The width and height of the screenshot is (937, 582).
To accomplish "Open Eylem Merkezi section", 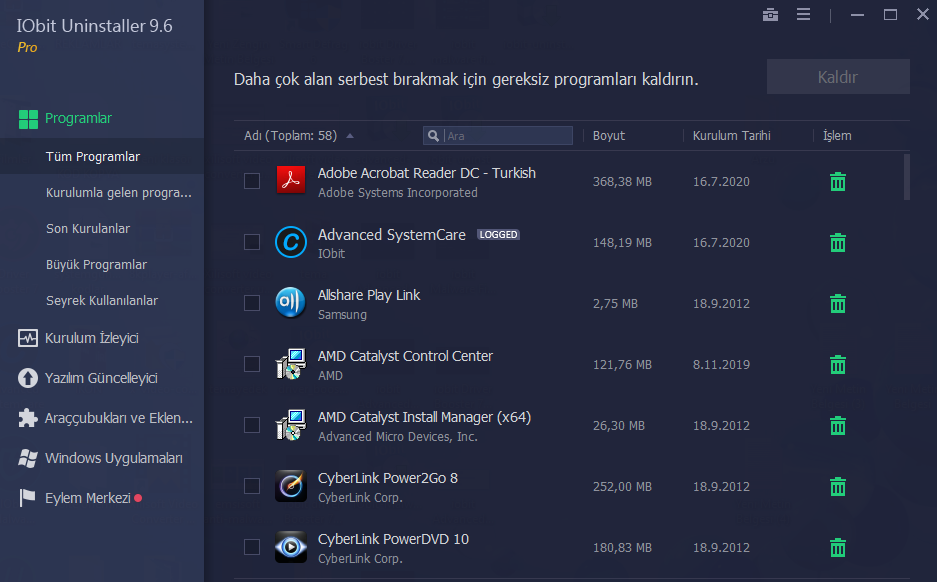I will click(x=87, y=498).
